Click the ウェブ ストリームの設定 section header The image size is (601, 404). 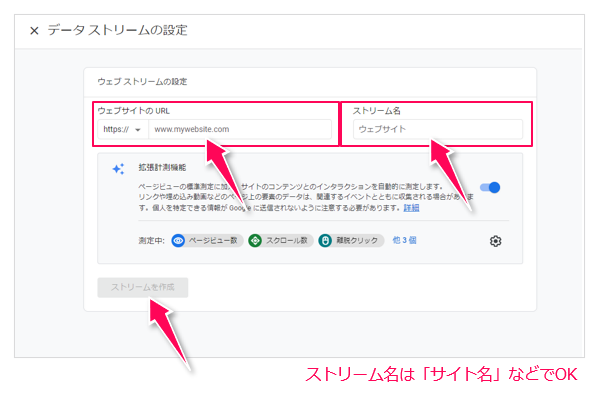(x=142, y=81)
